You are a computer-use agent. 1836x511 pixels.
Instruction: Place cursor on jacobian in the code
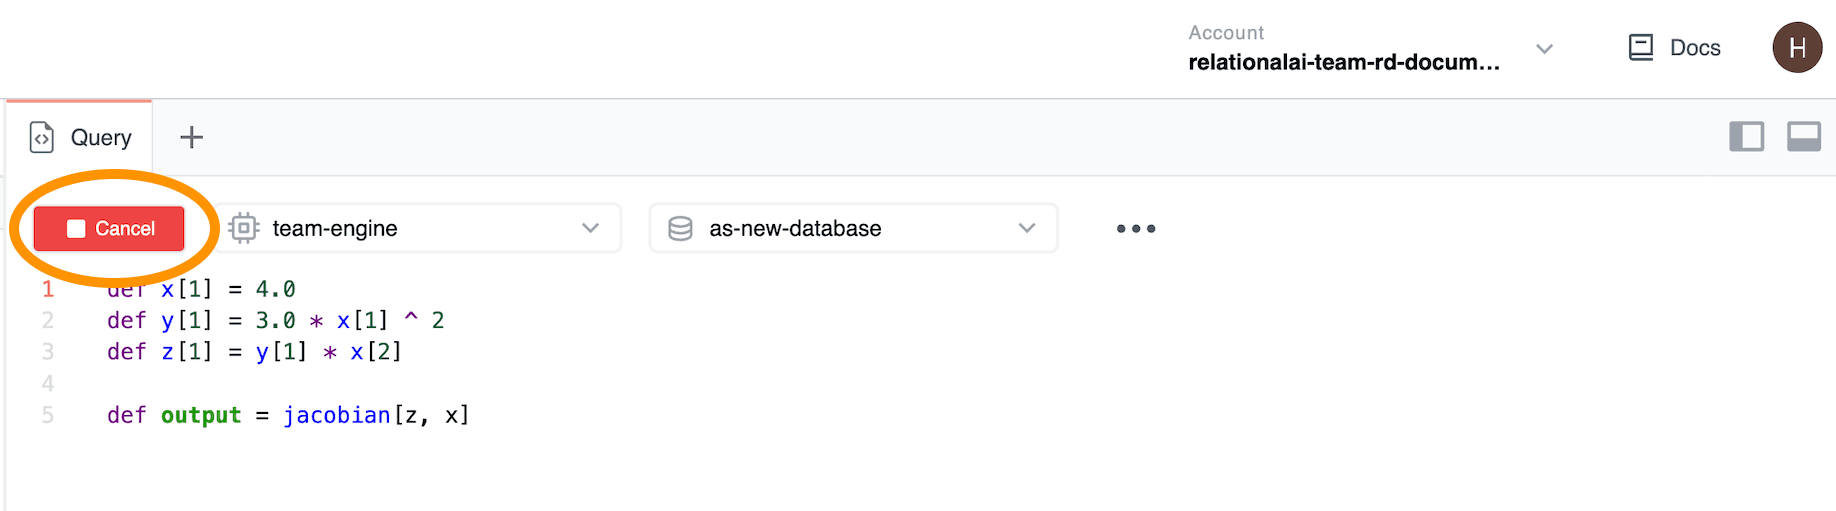coord(336,415)
